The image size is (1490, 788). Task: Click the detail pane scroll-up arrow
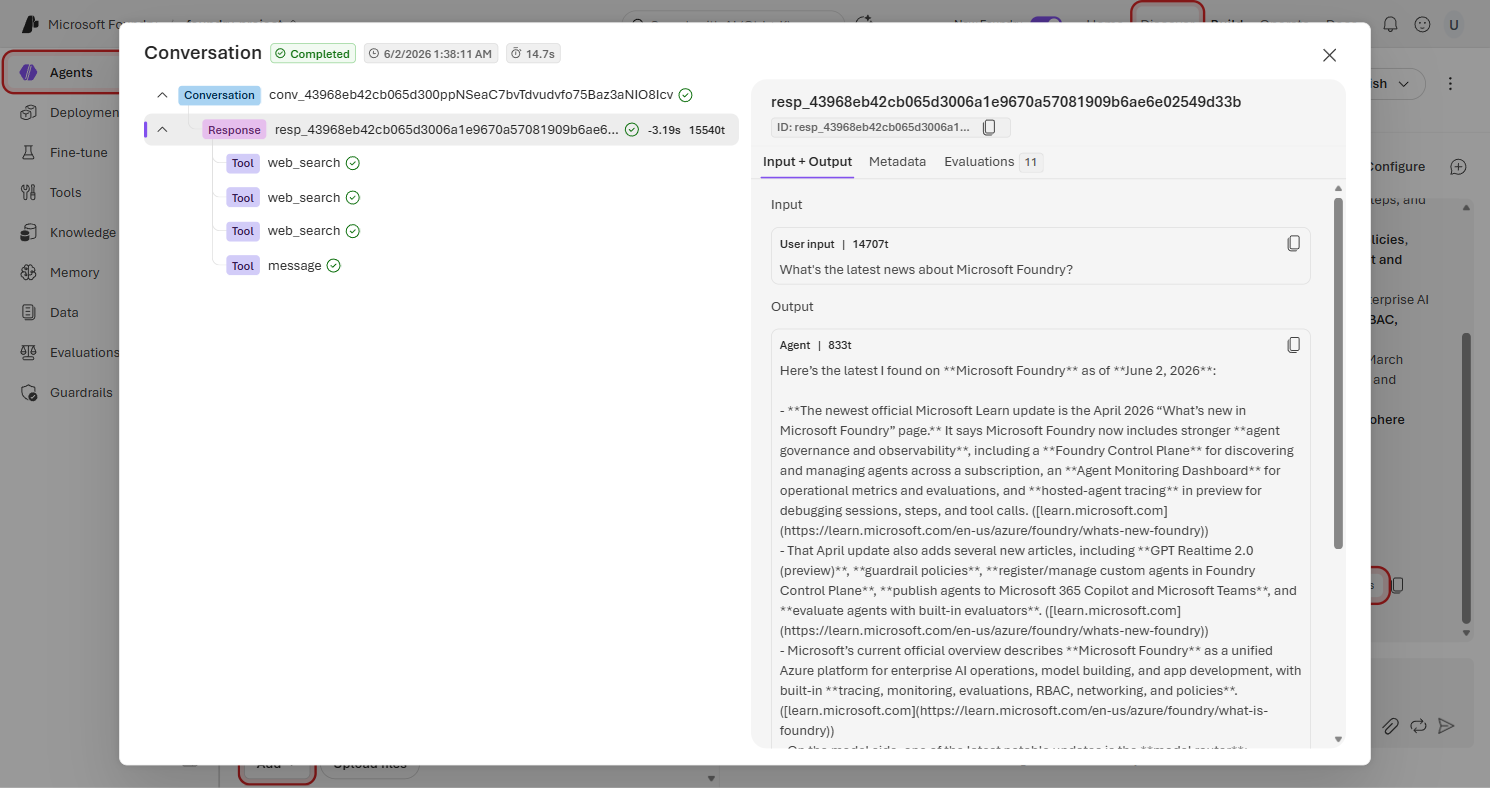click(x=1338, y=189)
